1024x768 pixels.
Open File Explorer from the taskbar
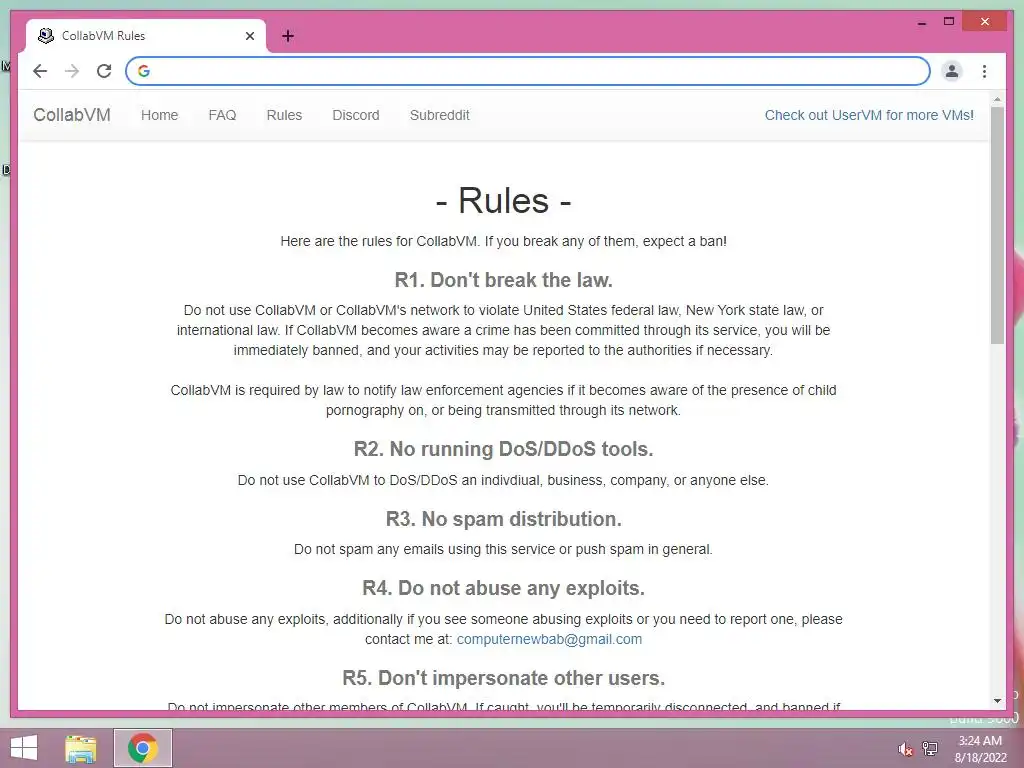[81, 748]
